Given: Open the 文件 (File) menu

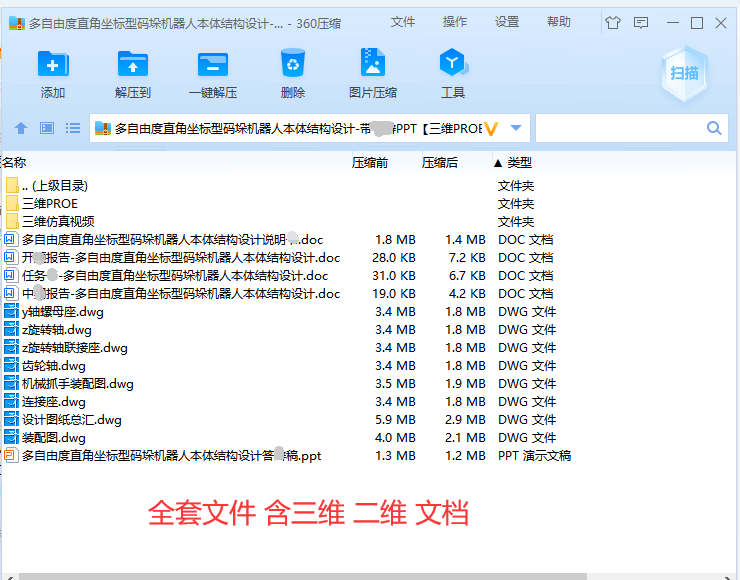Looking at the screenshot, I should (x=403, y=22).
